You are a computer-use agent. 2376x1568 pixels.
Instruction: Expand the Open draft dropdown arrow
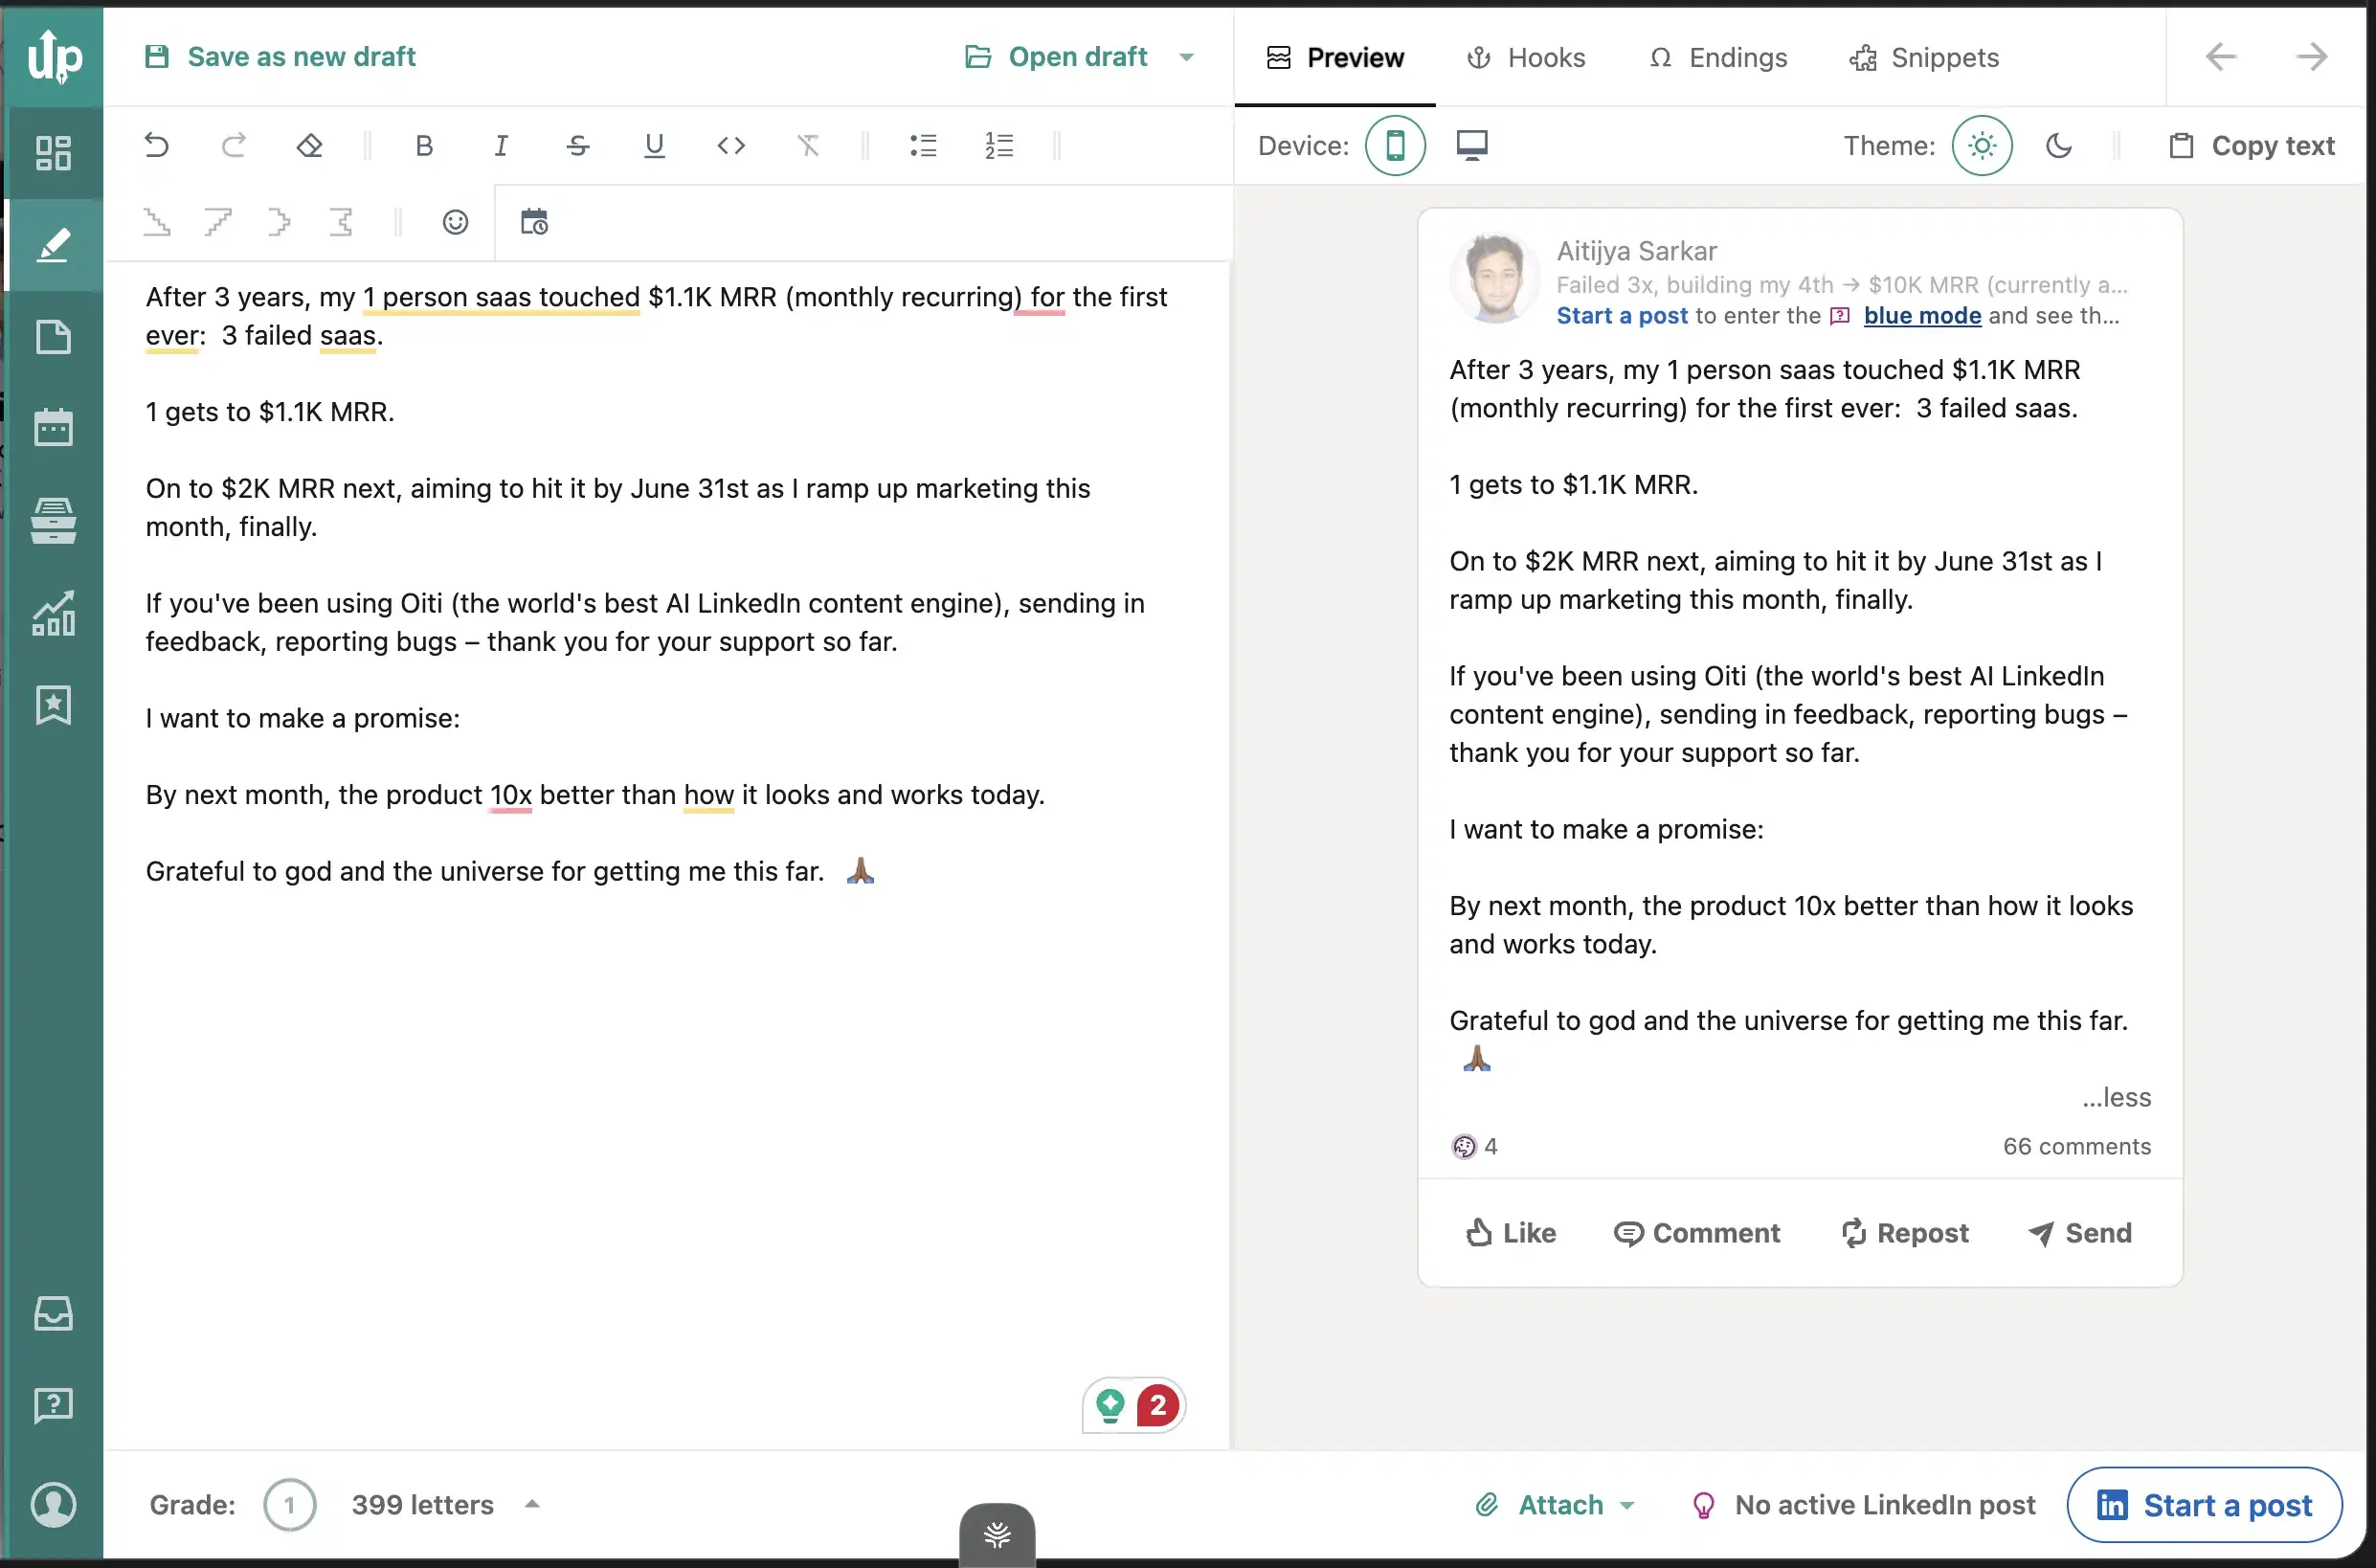[x=1187, y=57]
